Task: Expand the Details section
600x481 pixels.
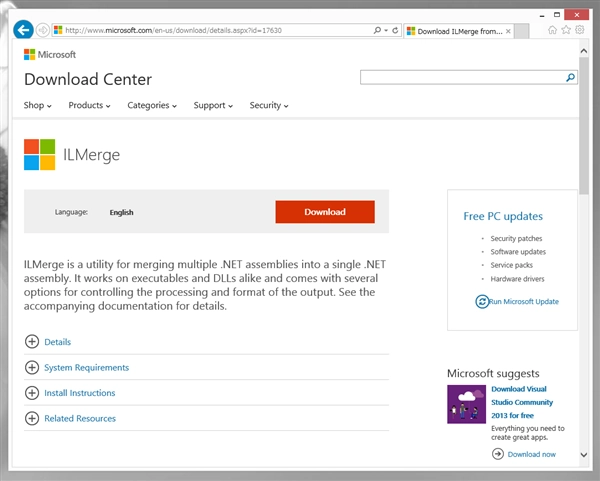Action: click(x=57, y=342)
